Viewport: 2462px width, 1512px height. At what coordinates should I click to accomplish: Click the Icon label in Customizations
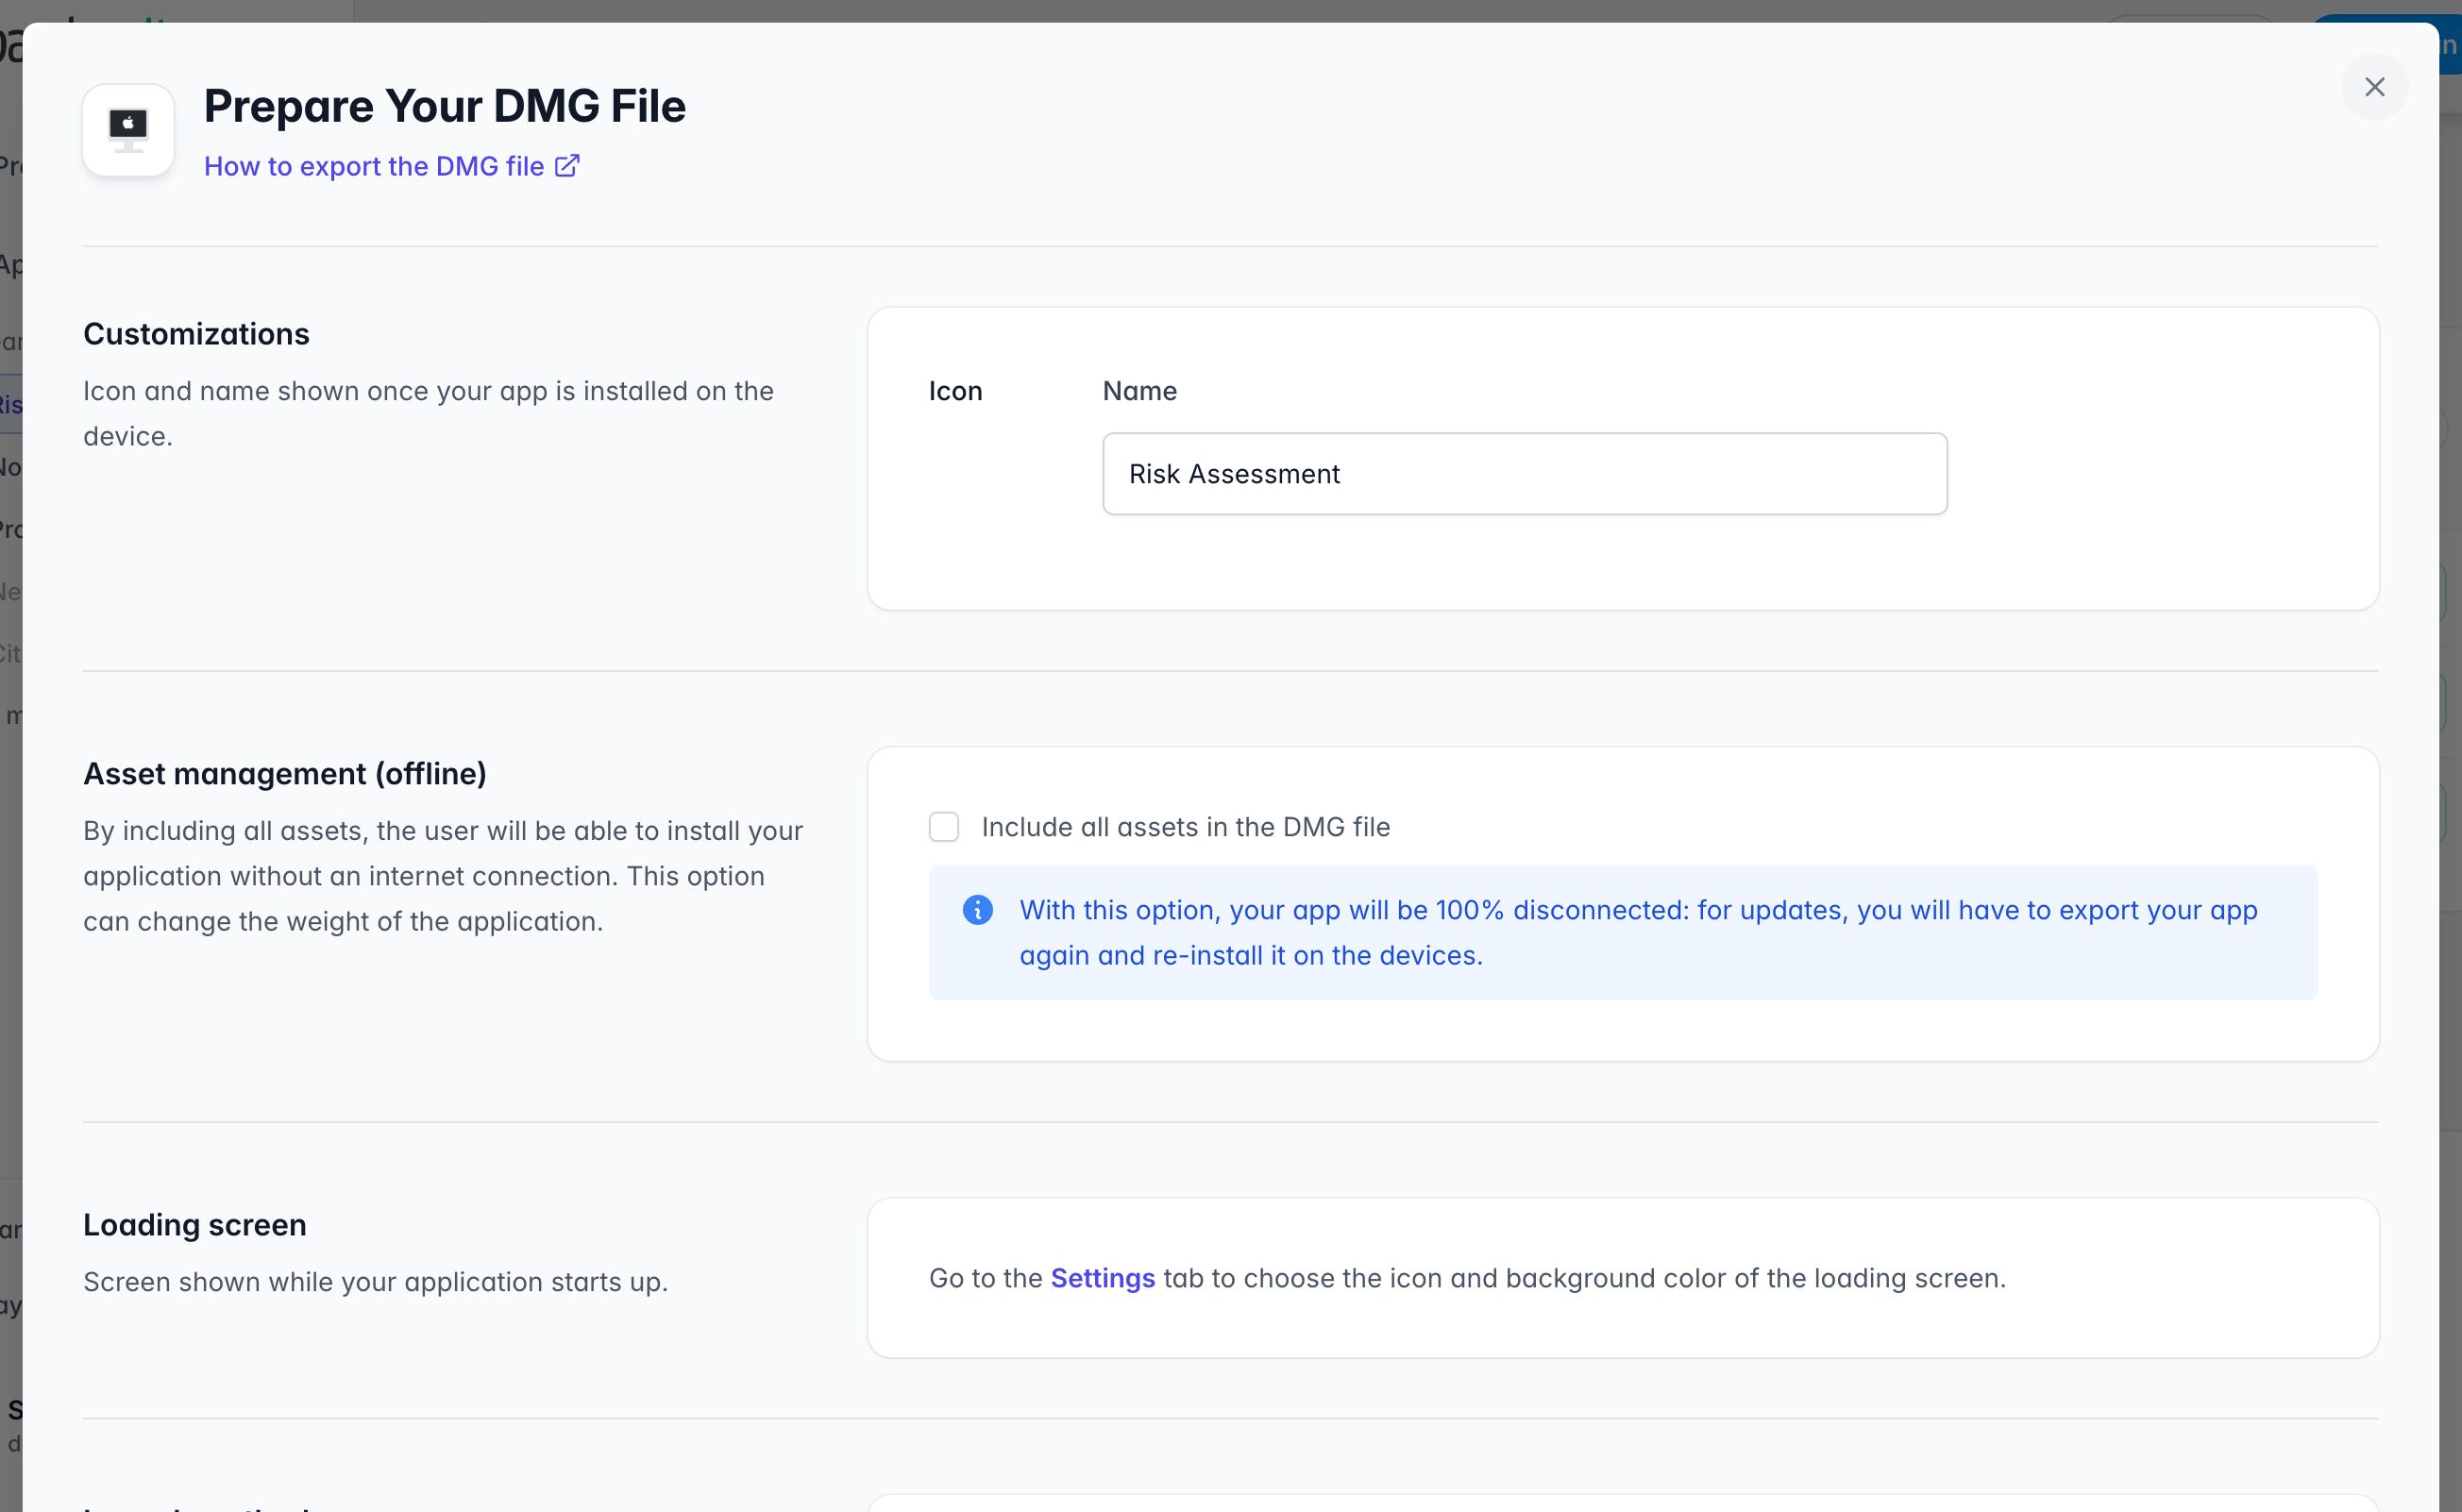[x=955, y=391]
